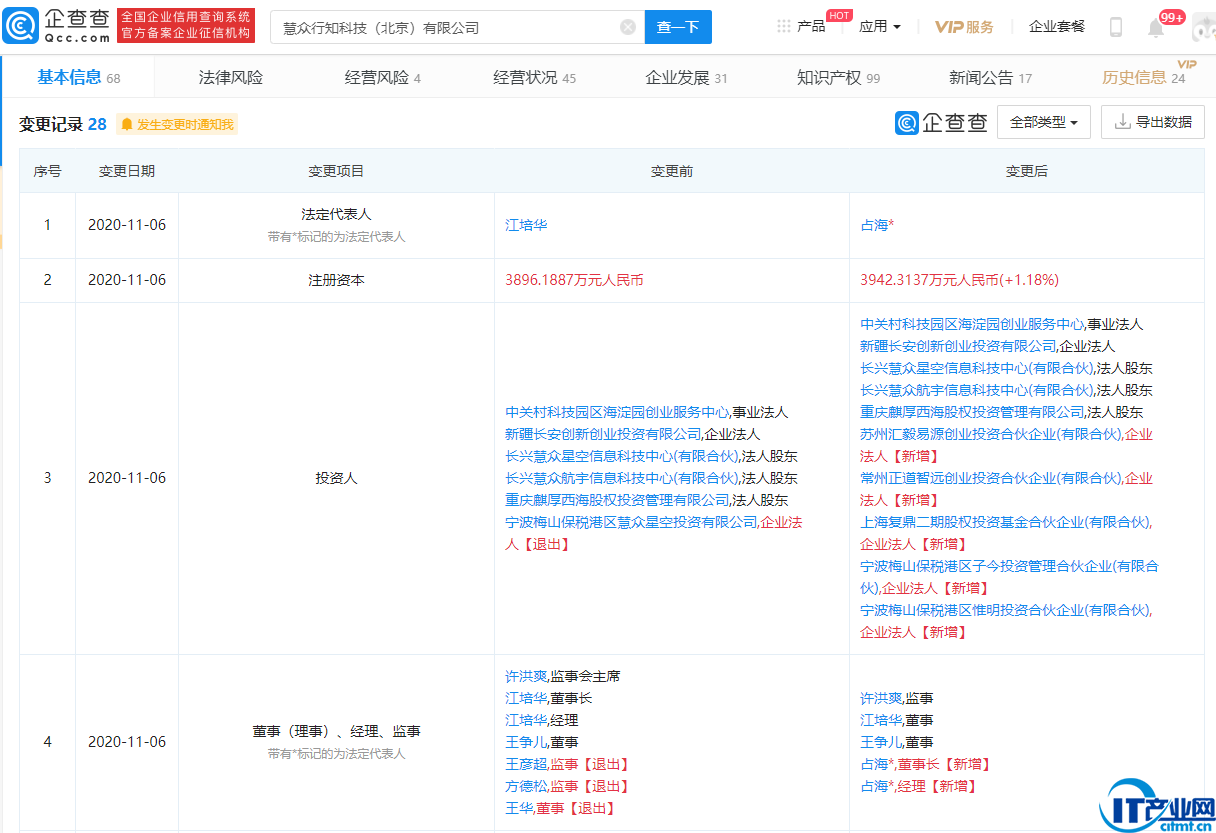
Task: Click the 变更记录 28 heading
Action: 63,124
